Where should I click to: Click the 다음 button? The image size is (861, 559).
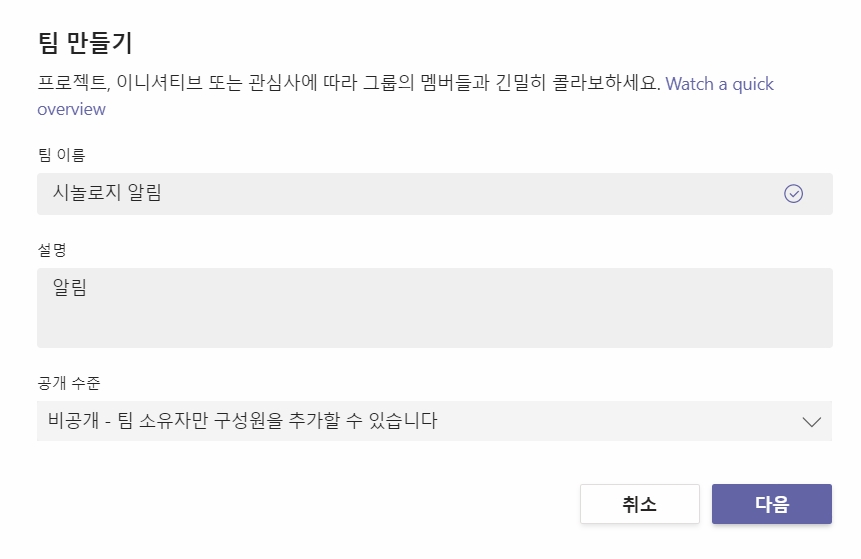[x=771, y=504]
